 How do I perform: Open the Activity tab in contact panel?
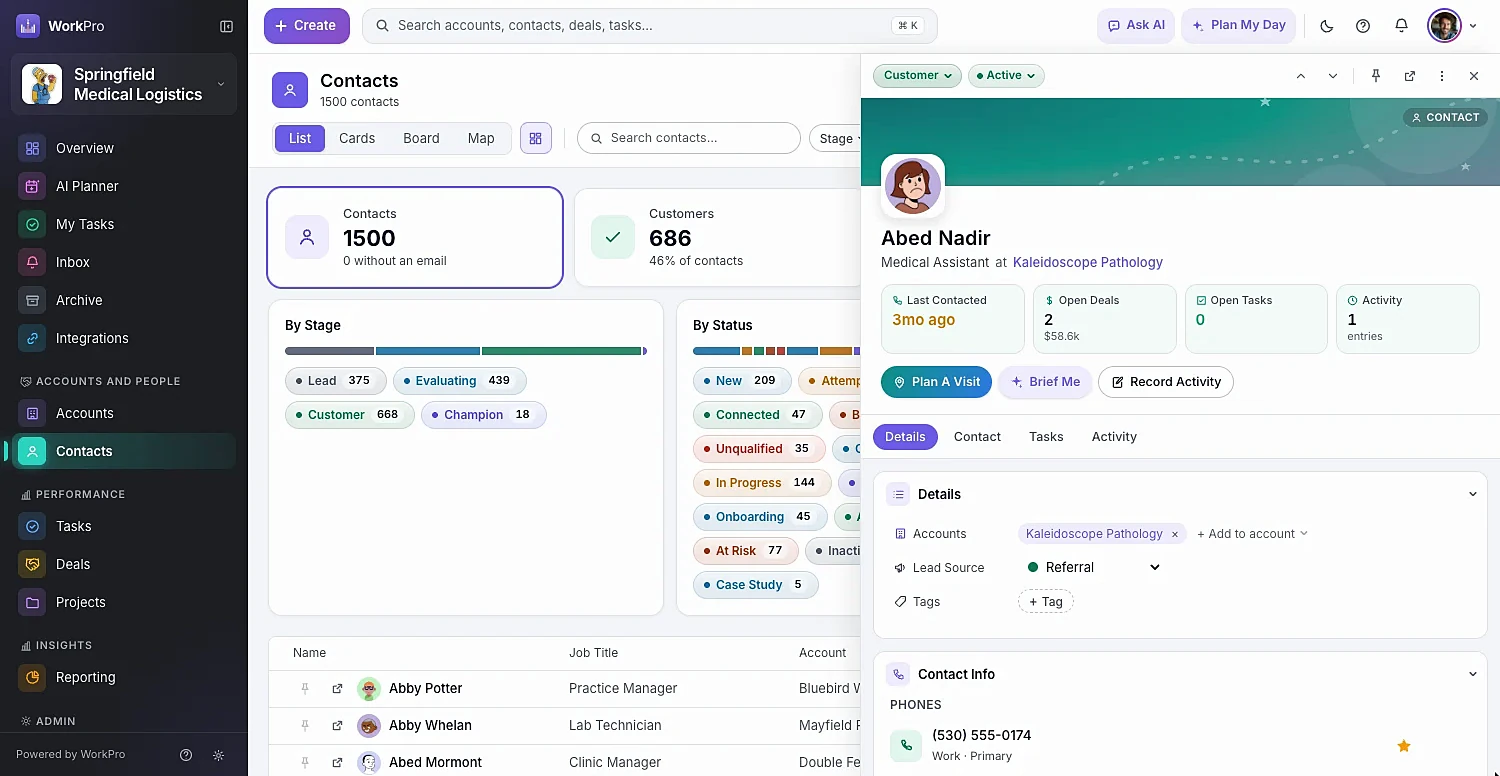tap(1114, 437)
